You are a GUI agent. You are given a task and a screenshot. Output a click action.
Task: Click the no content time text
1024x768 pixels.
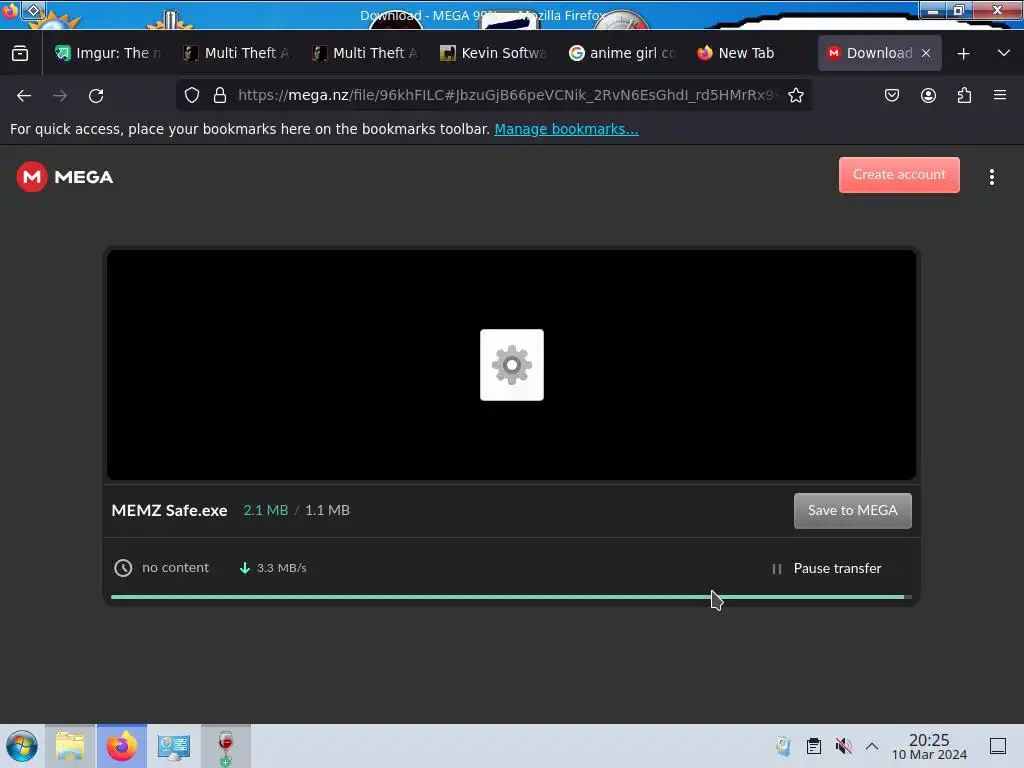pos(175,568)
